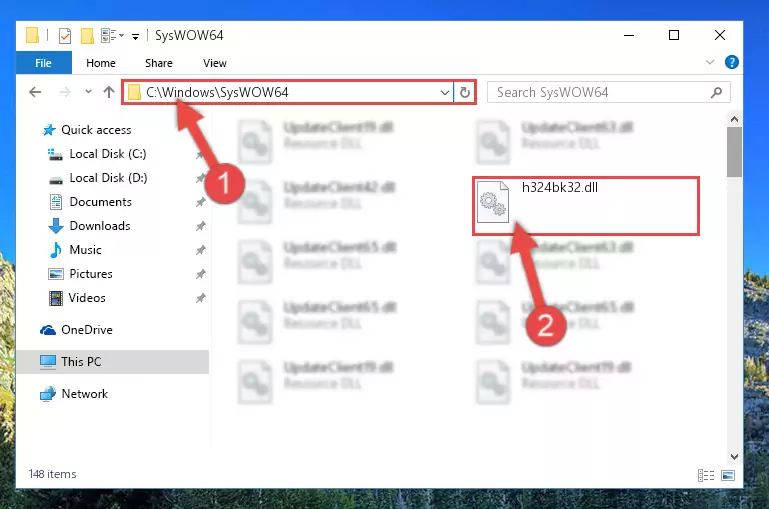Click the New folder icon in title bar

click(x=87, y=36)
